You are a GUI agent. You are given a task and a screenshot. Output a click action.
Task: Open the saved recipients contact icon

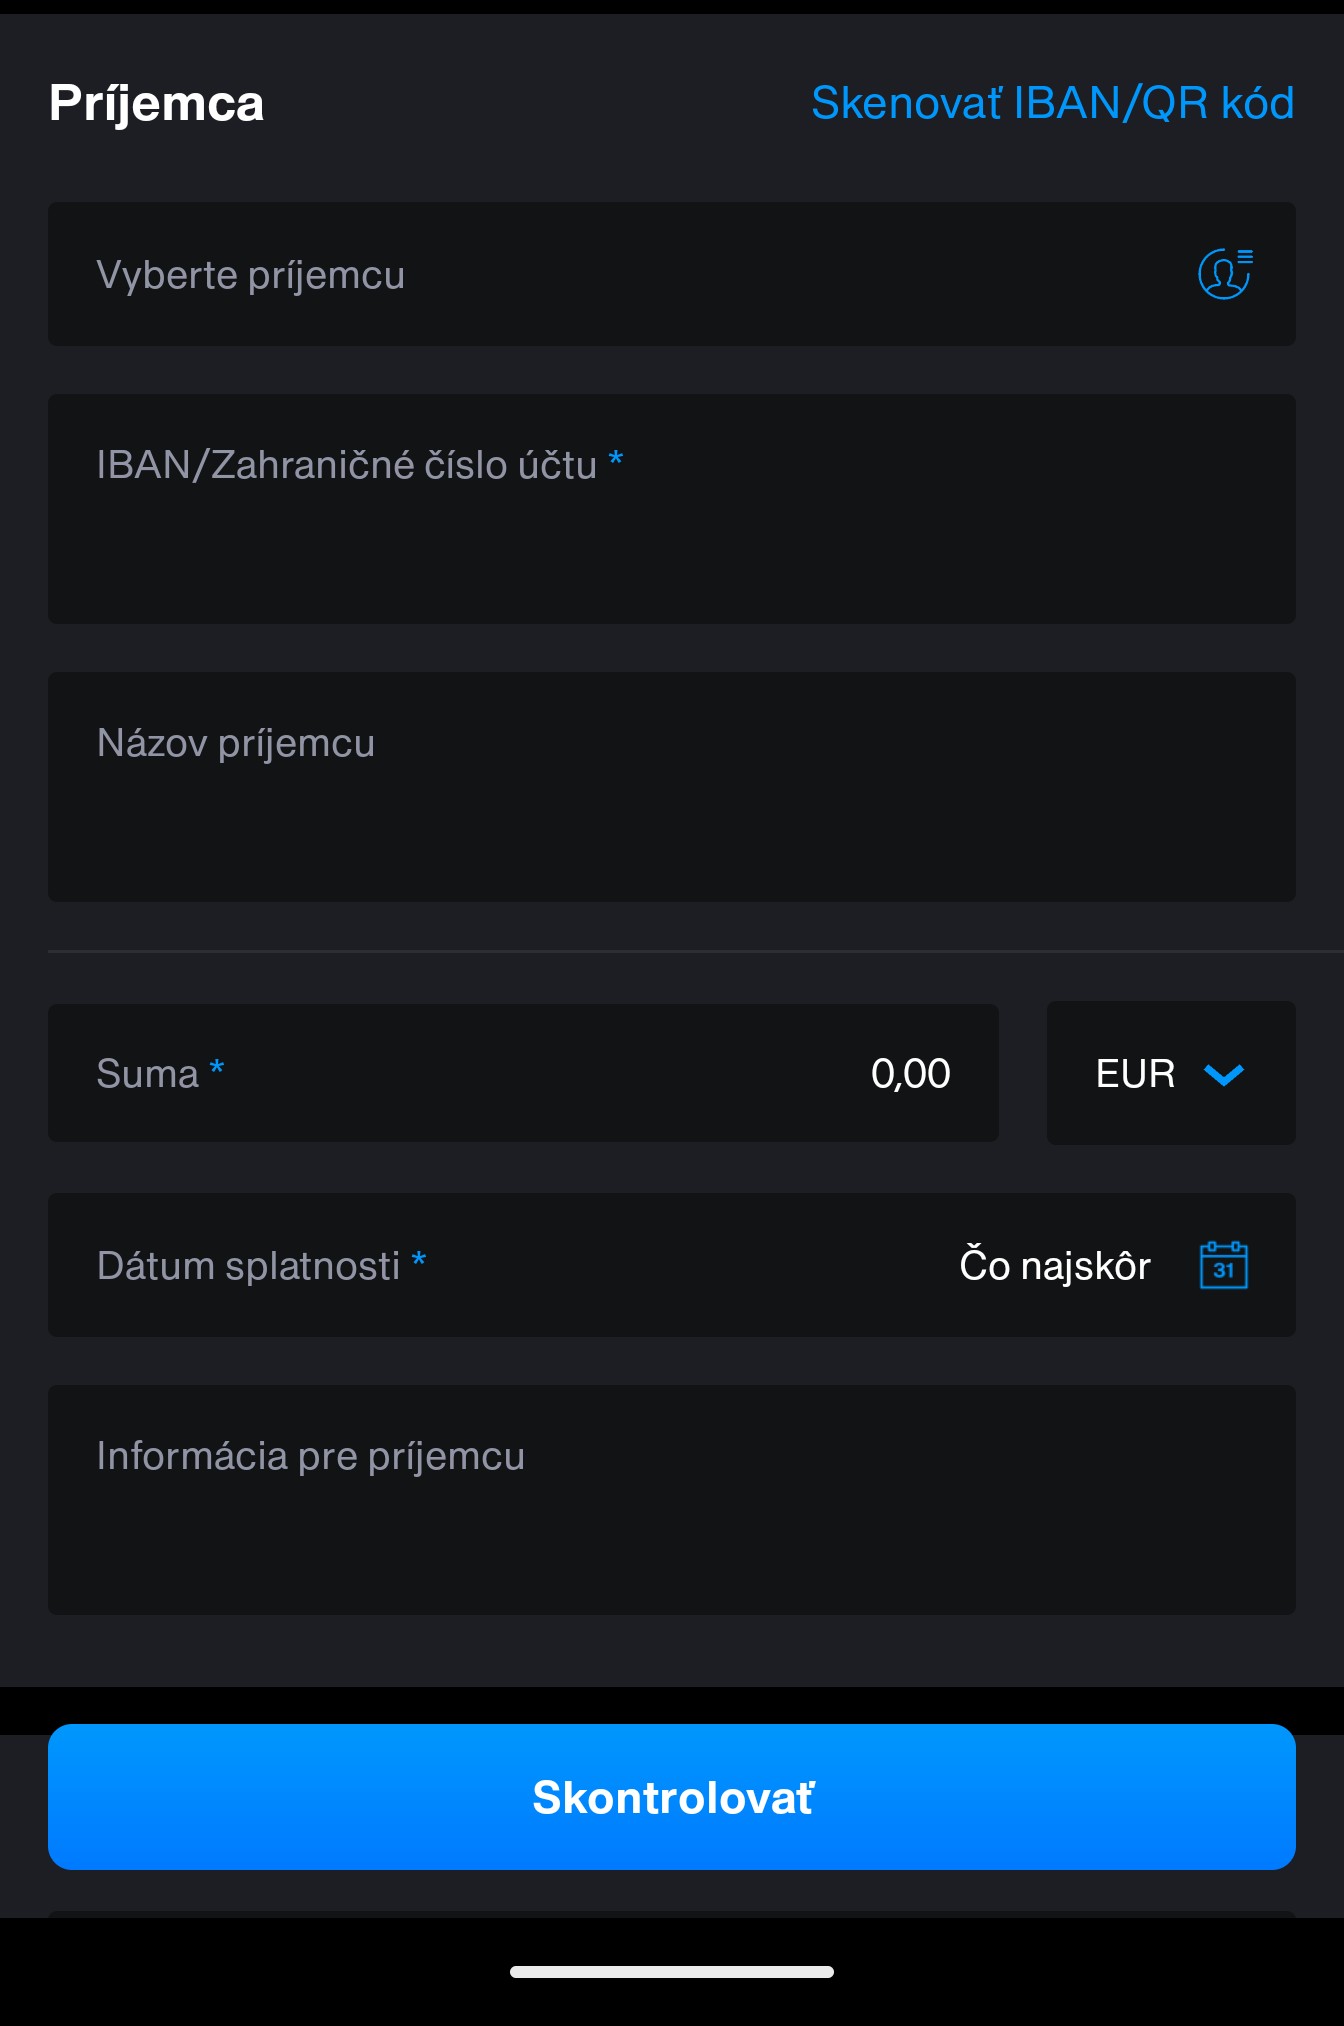(1224, 274)
